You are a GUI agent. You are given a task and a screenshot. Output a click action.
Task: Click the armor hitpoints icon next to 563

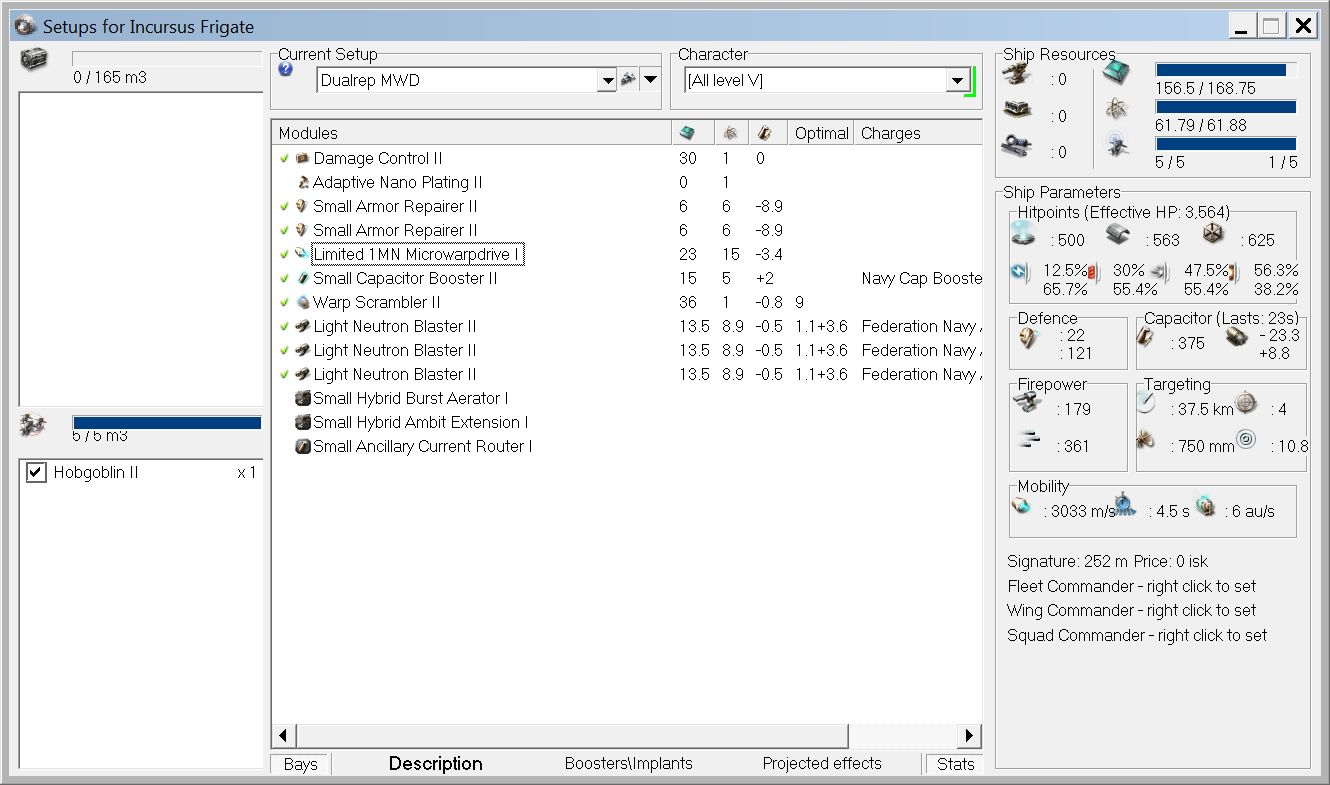(1120, 234)
